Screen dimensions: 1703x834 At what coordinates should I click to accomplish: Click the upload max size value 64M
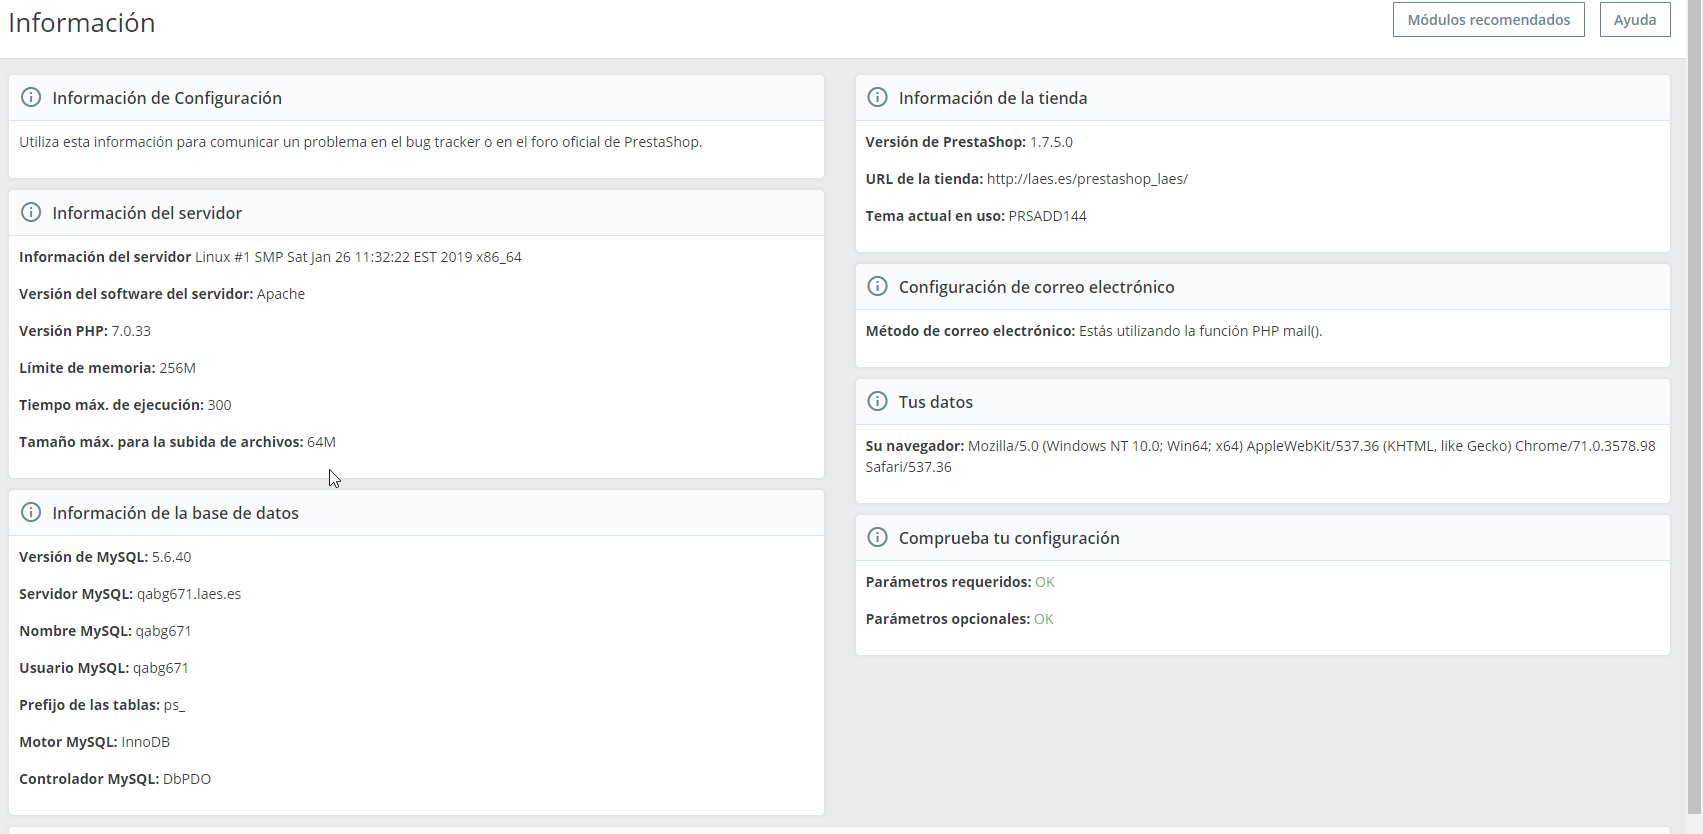321,442
